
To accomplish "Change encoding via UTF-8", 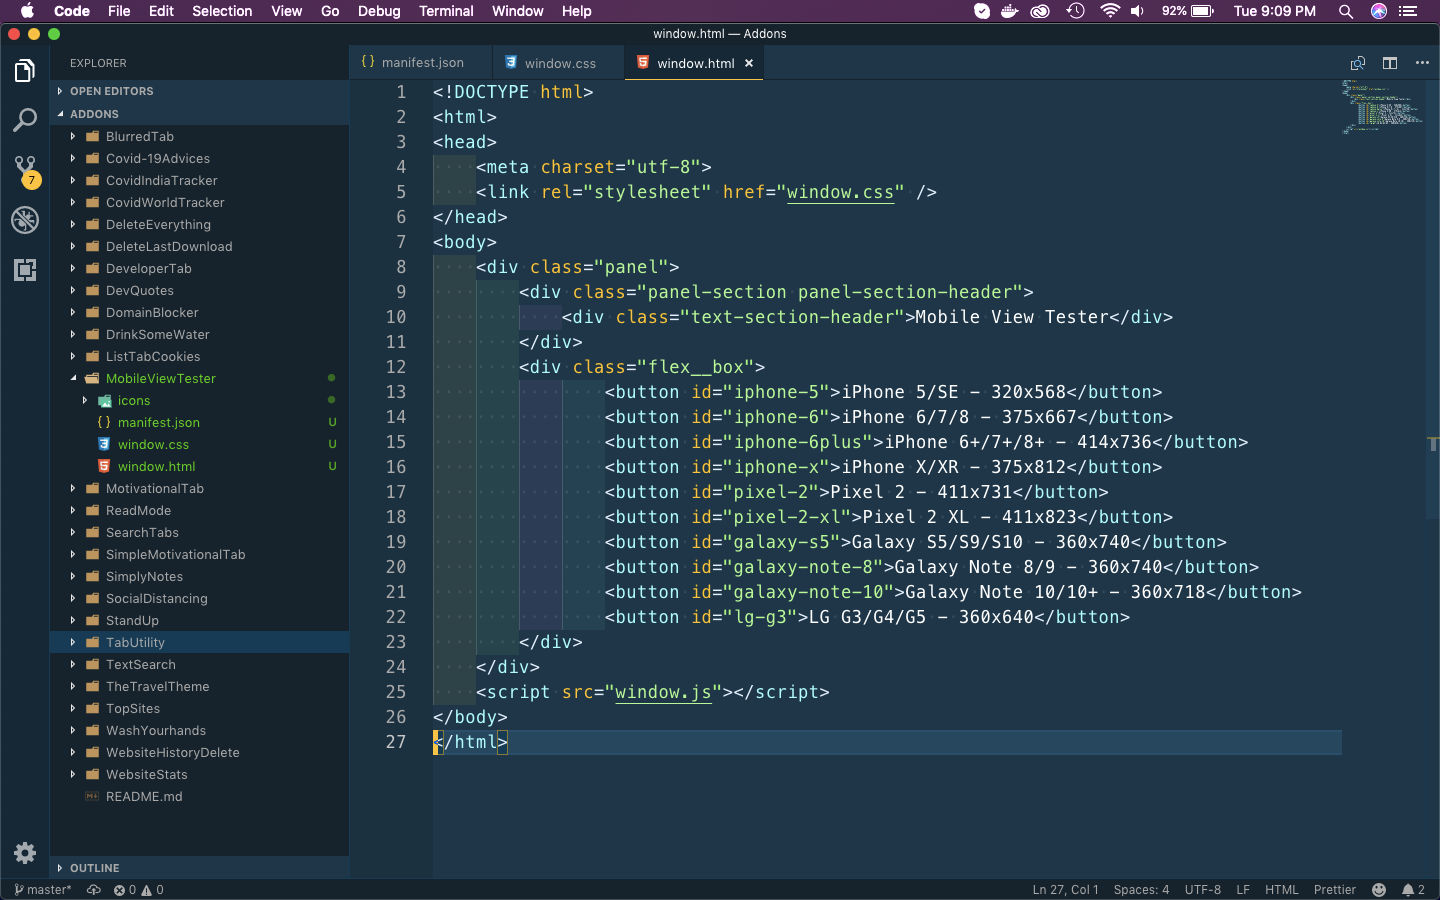I will [x=1202, y=890].
